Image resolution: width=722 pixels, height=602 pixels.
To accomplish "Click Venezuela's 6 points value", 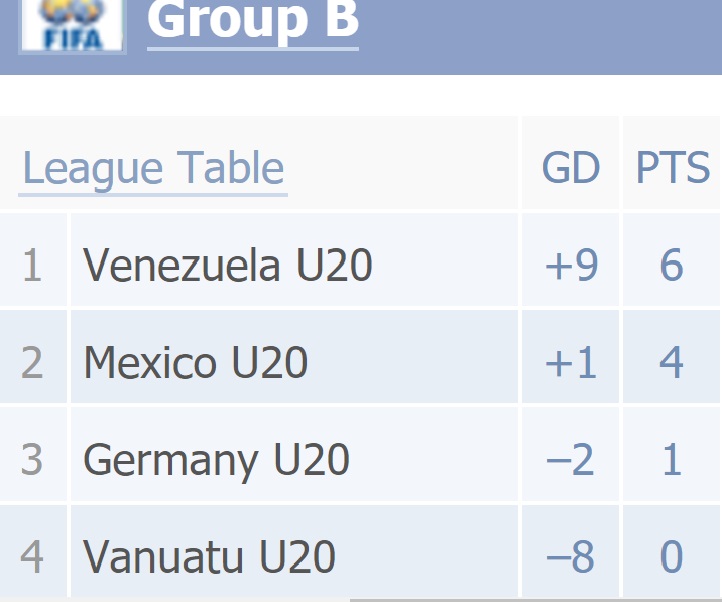I will click(x=671, y=265).
